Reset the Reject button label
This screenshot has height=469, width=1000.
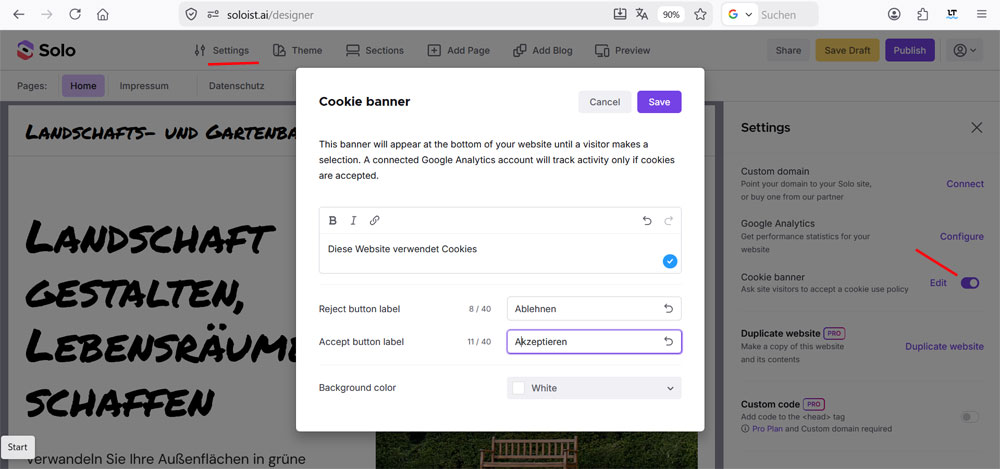[668, 309]
